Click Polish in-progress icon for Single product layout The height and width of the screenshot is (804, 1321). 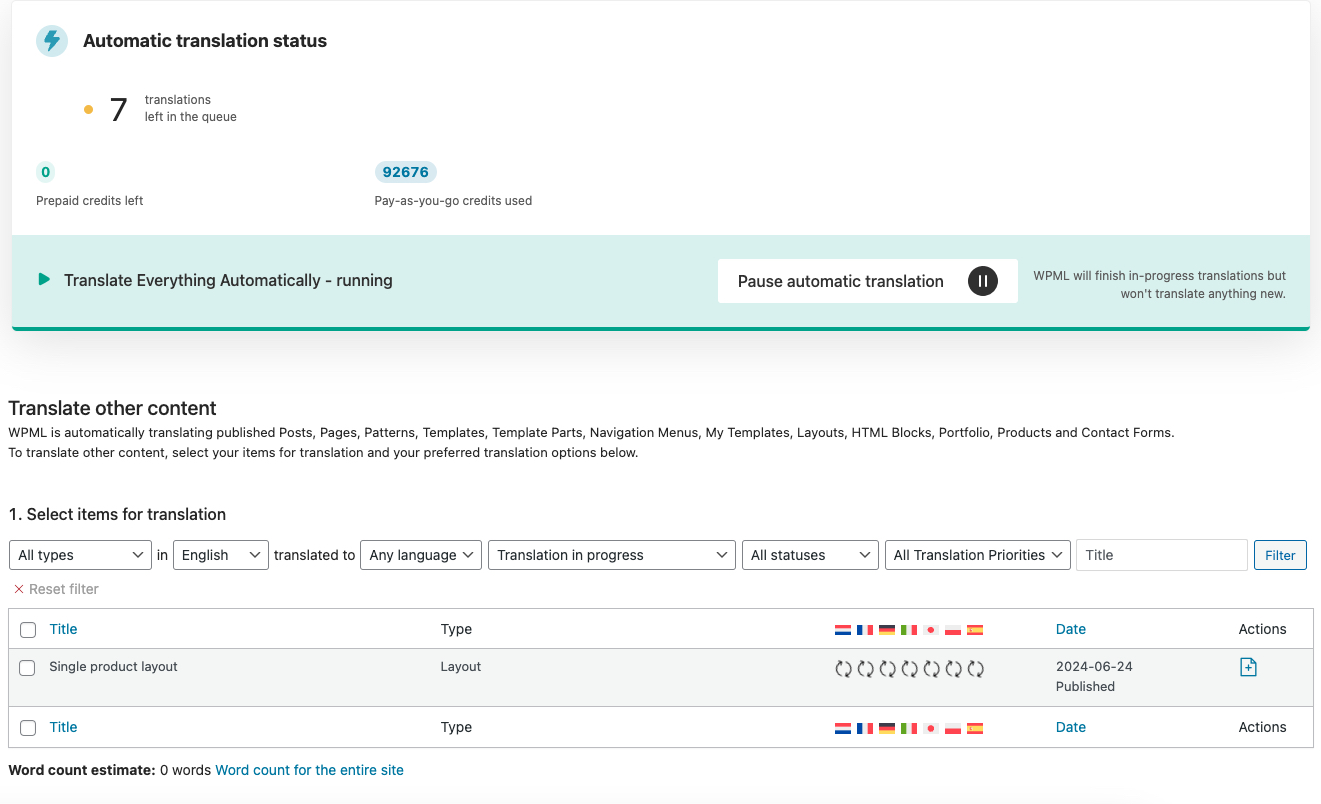(x=954, y=669)
